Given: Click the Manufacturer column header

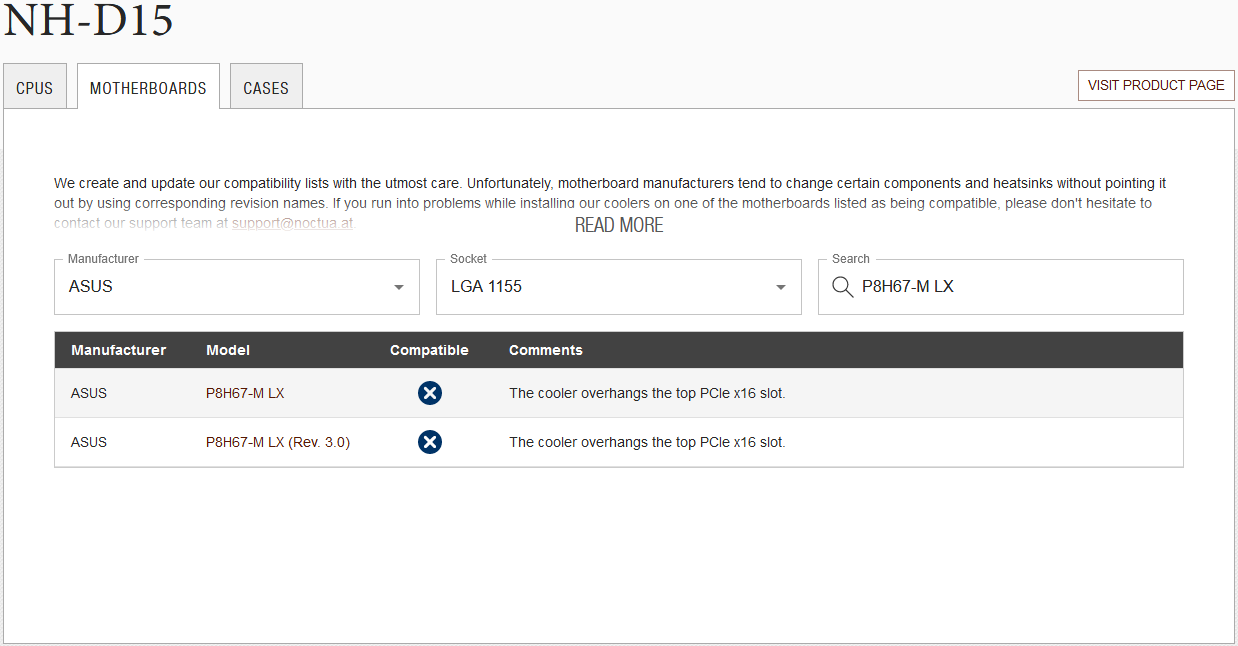Looking at the screenshot, I should [119, 350].
